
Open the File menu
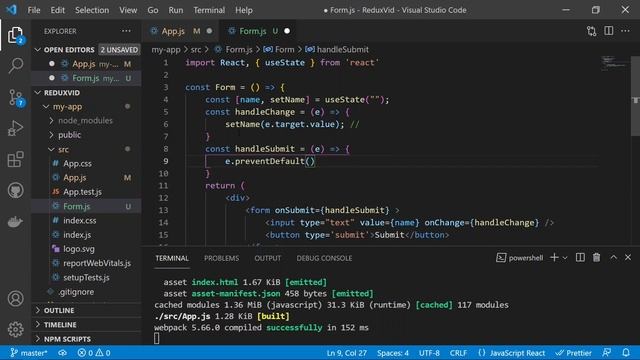pyautogui.click(x=34, y=10)
